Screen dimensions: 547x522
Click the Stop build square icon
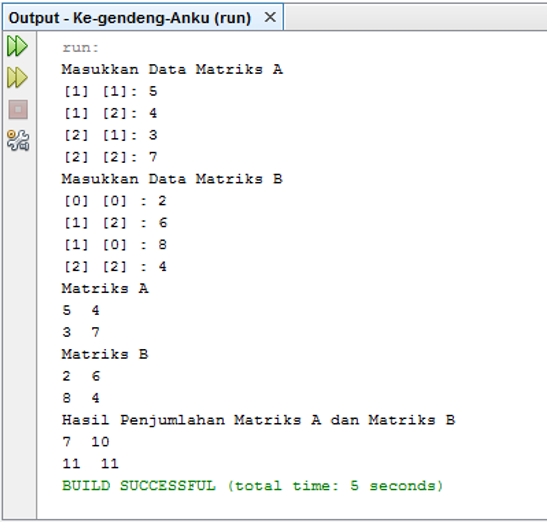click(18, 110)
